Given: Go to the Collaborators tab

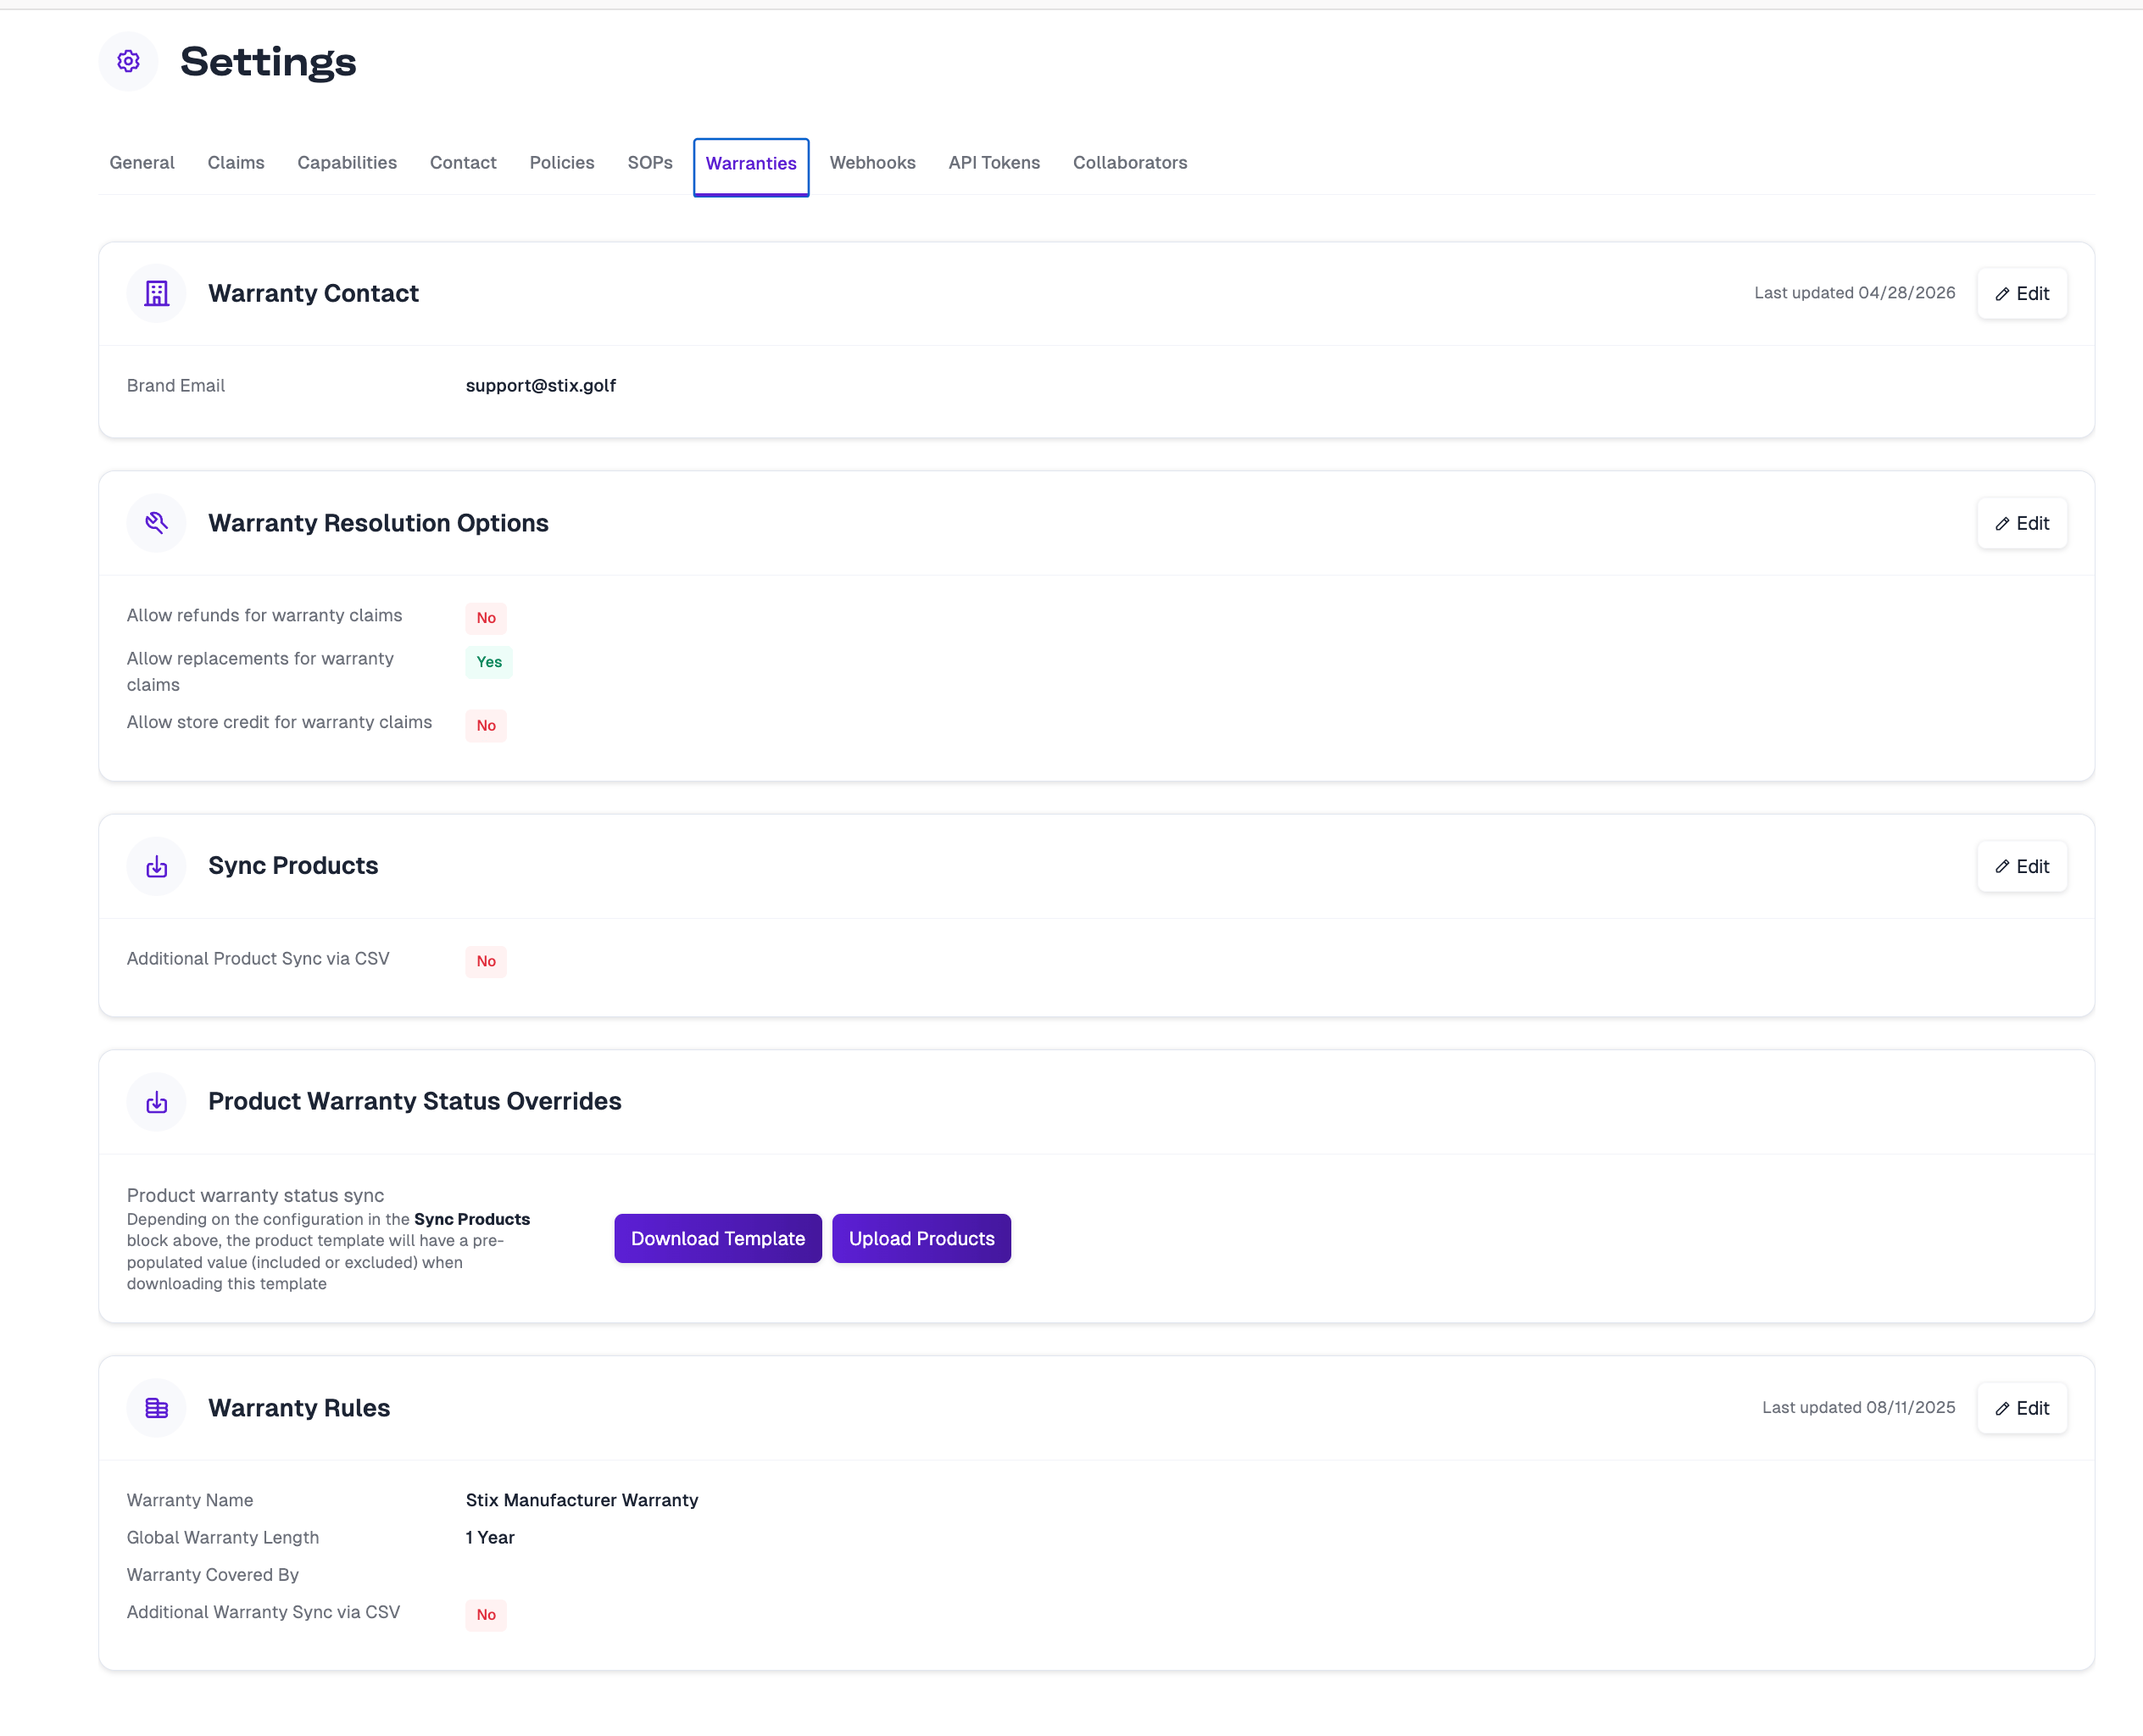Looking at the screenshot, I should pos(1130,163).
